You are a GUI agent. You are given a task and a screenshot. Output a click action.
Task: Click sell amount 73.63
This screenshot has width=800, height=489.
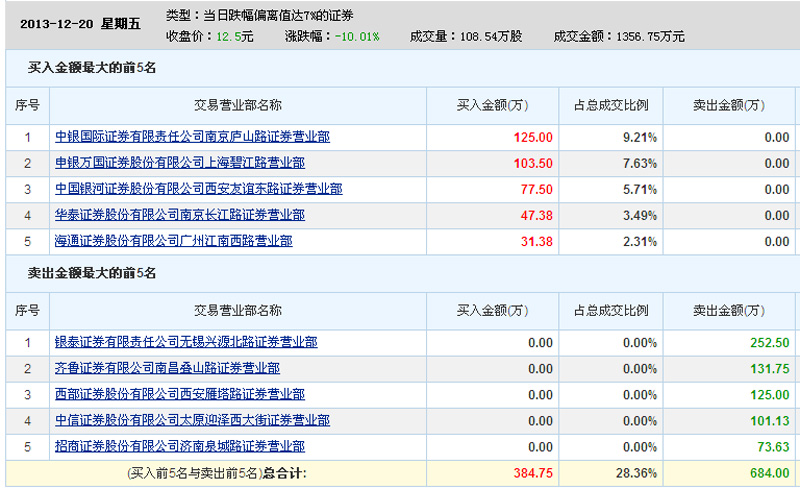(x=773, y=447)
